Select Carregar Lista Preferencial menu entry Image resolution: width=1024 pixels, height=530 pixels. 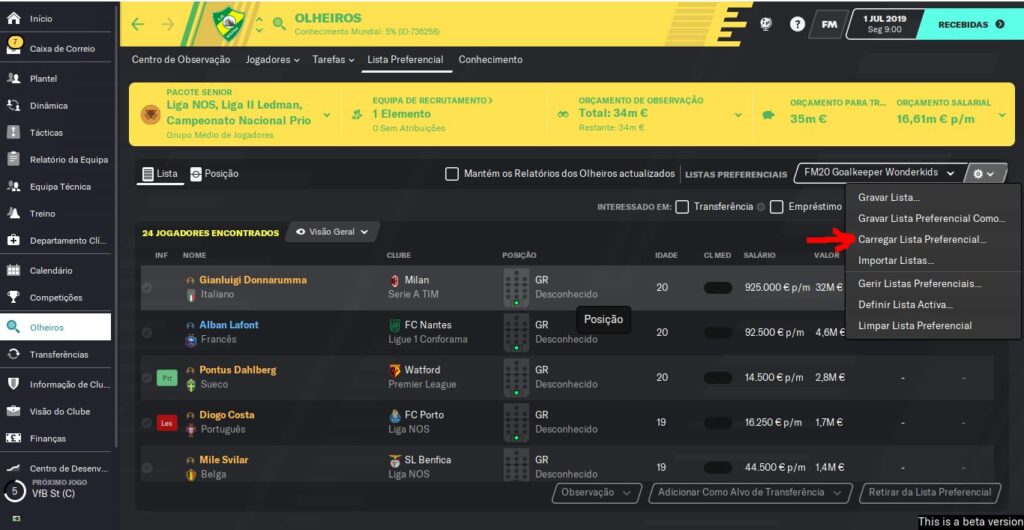[921, 240]
